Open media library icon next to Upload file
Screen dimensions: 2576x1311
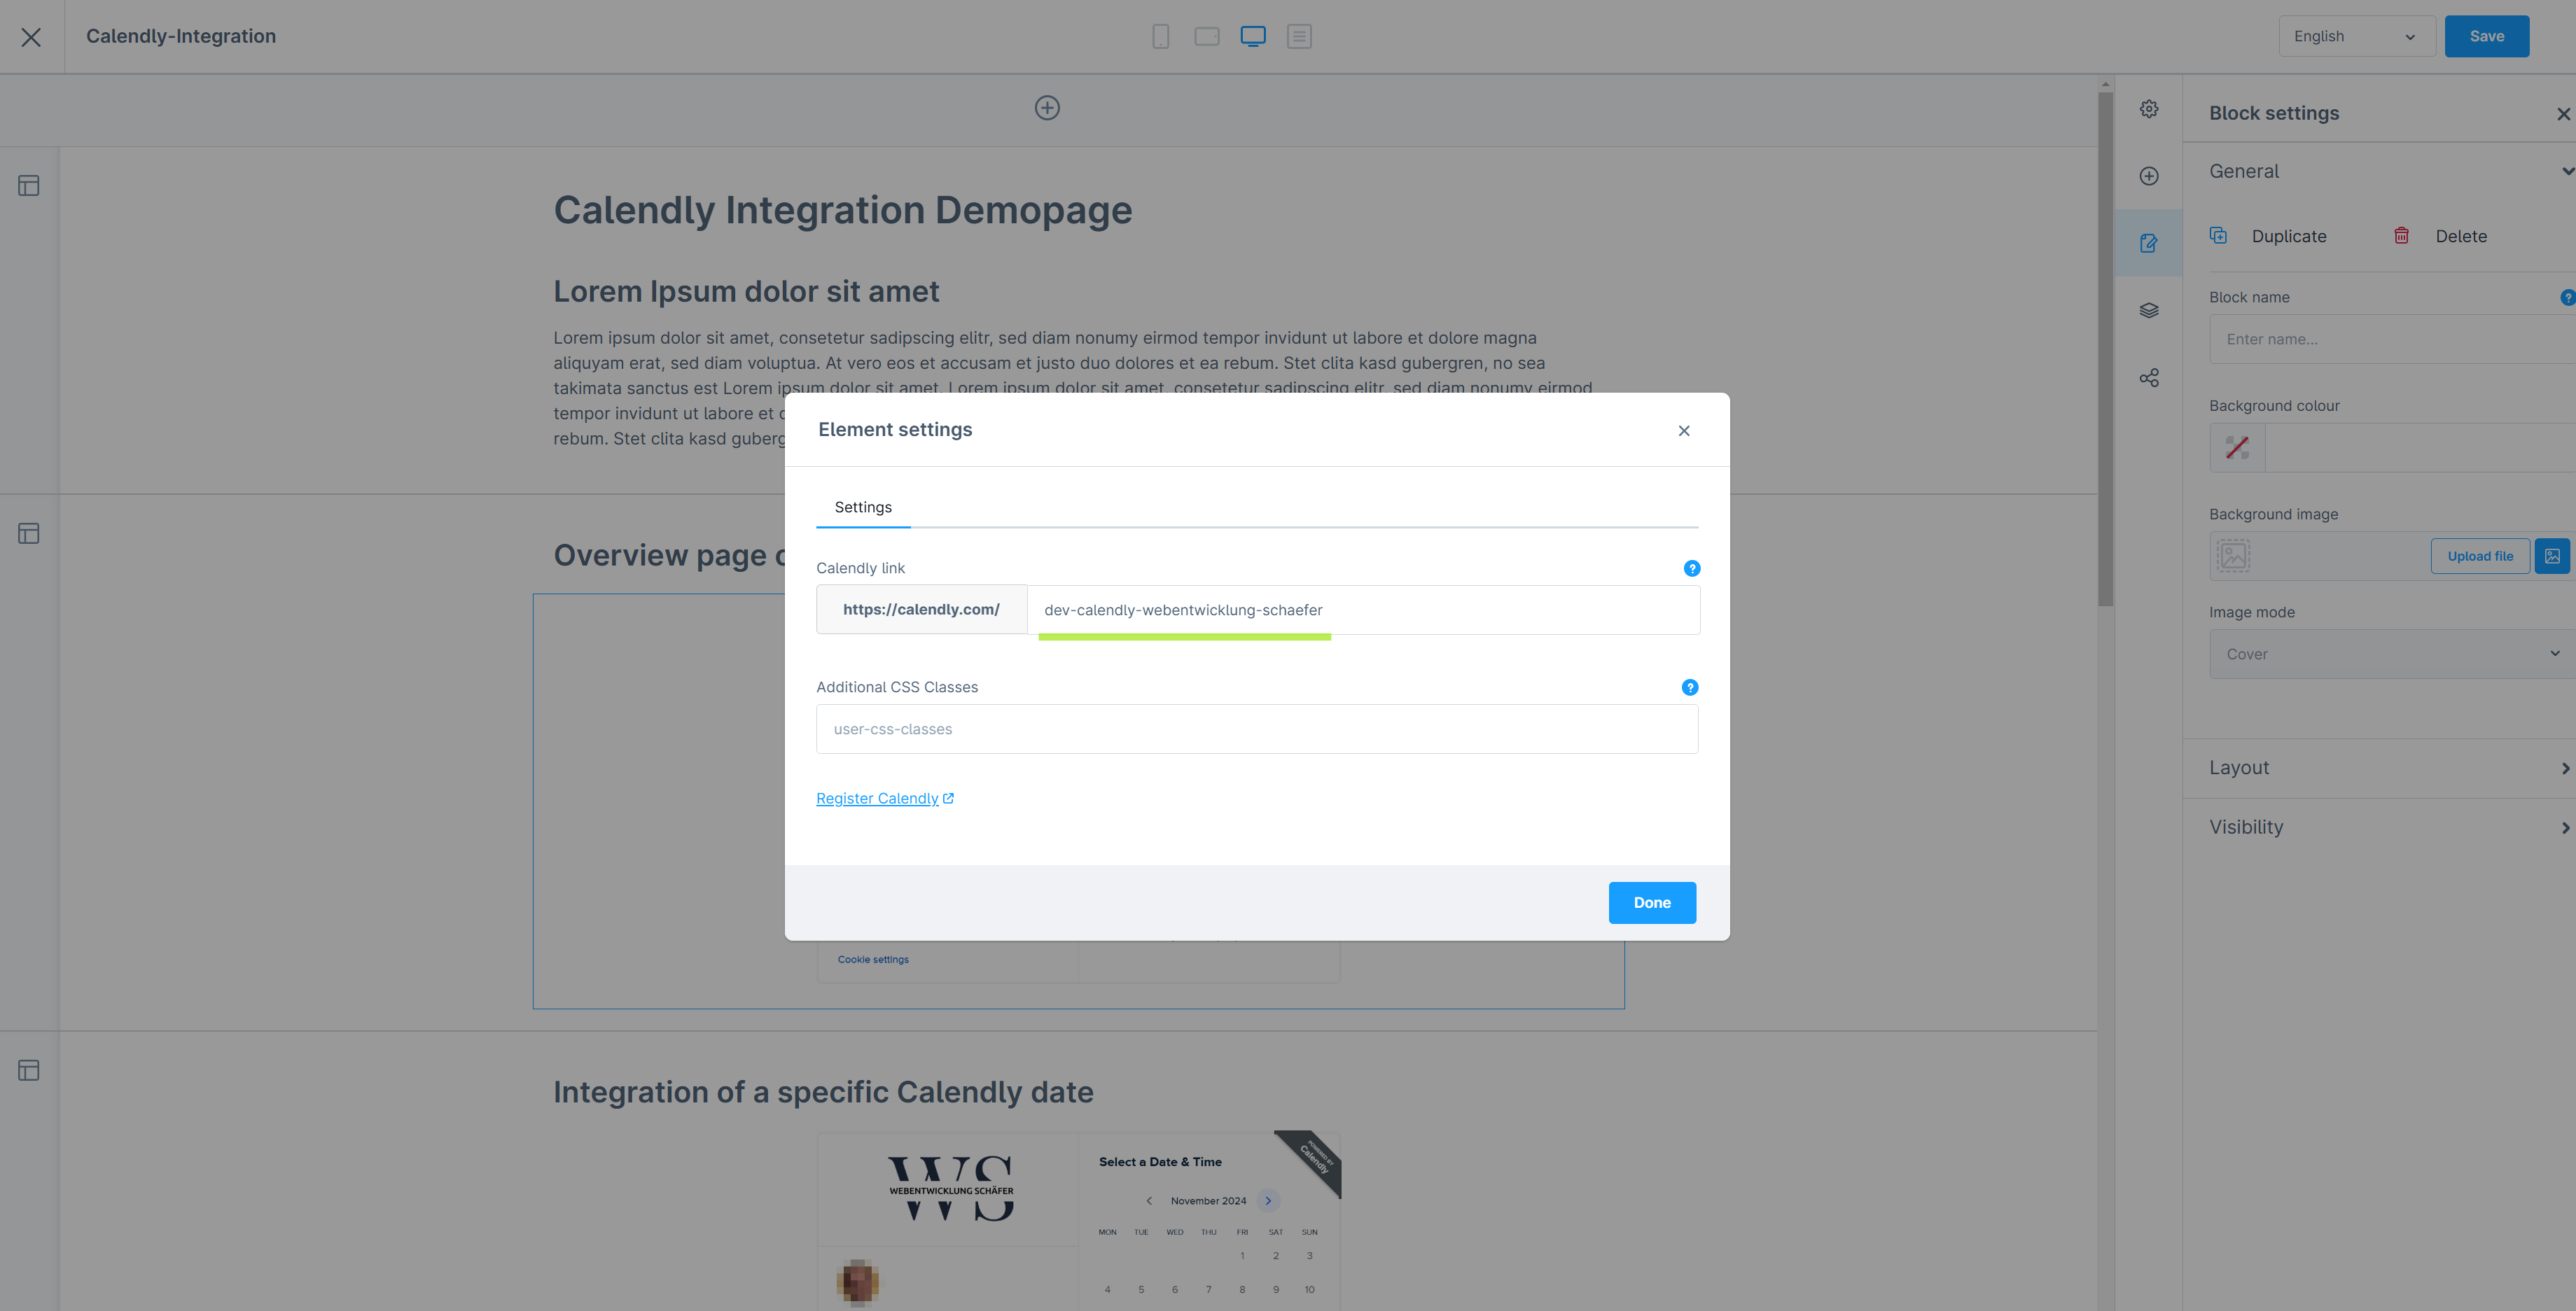[2552, 556]
